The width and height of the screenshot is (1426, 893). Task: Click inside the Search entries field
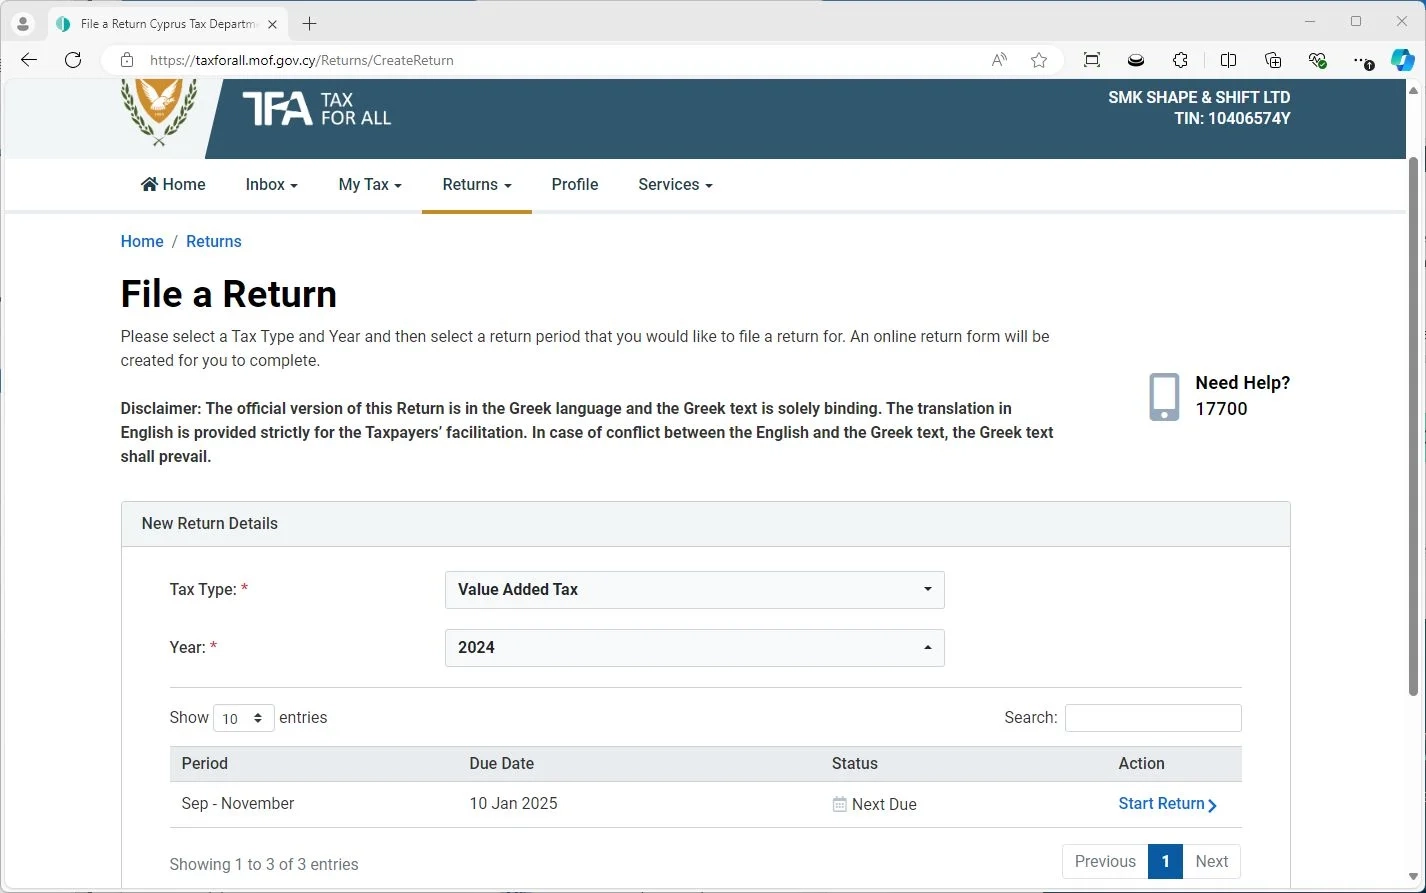click(1152, 717)
